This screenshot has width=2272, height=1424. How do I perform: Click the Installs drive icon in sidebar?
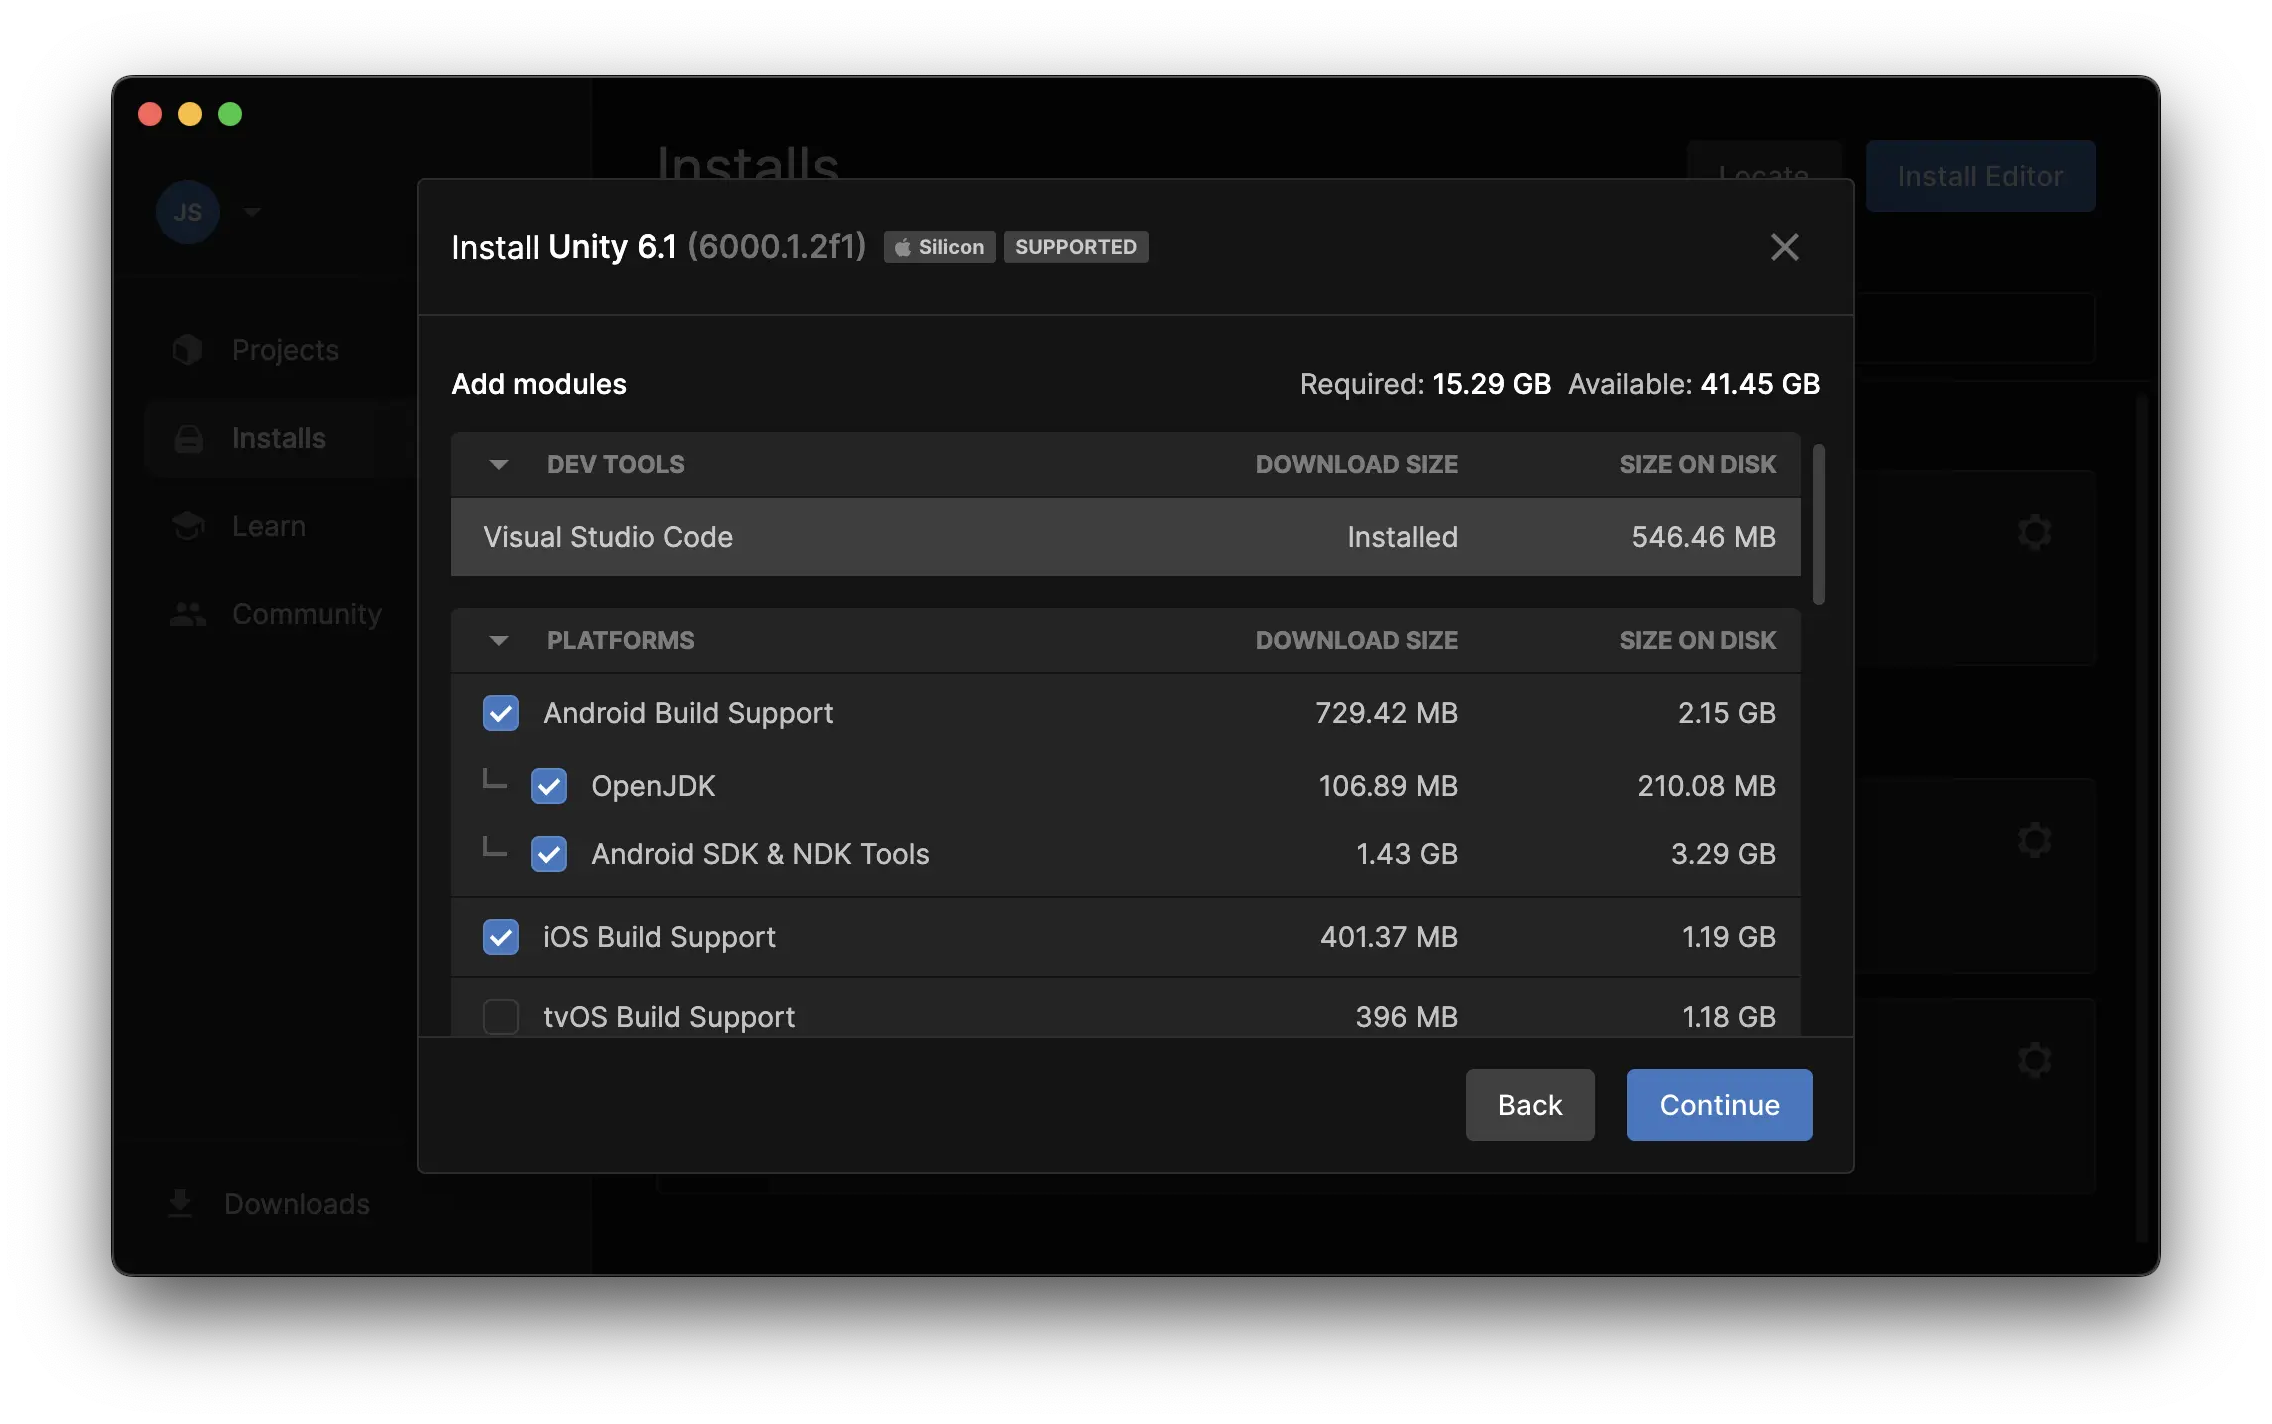(188, 438)
